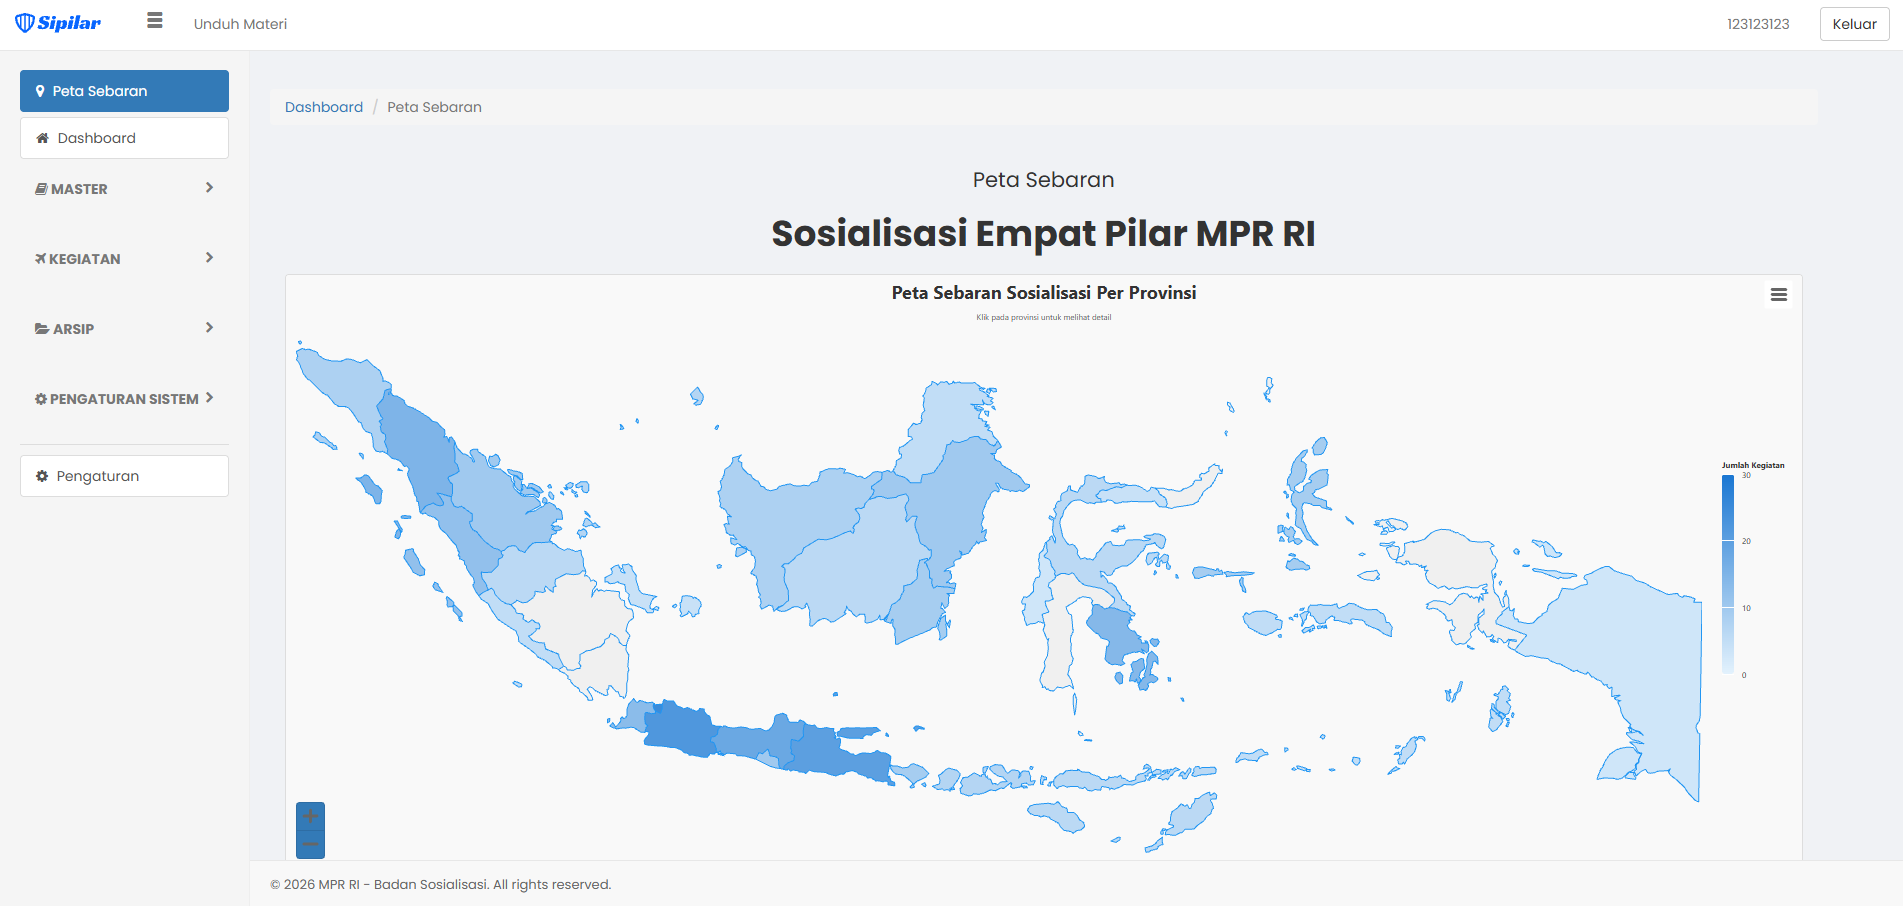1903x906 pixels.
Task: Expand the MASTER menu chevron
Action: [209, 188]
